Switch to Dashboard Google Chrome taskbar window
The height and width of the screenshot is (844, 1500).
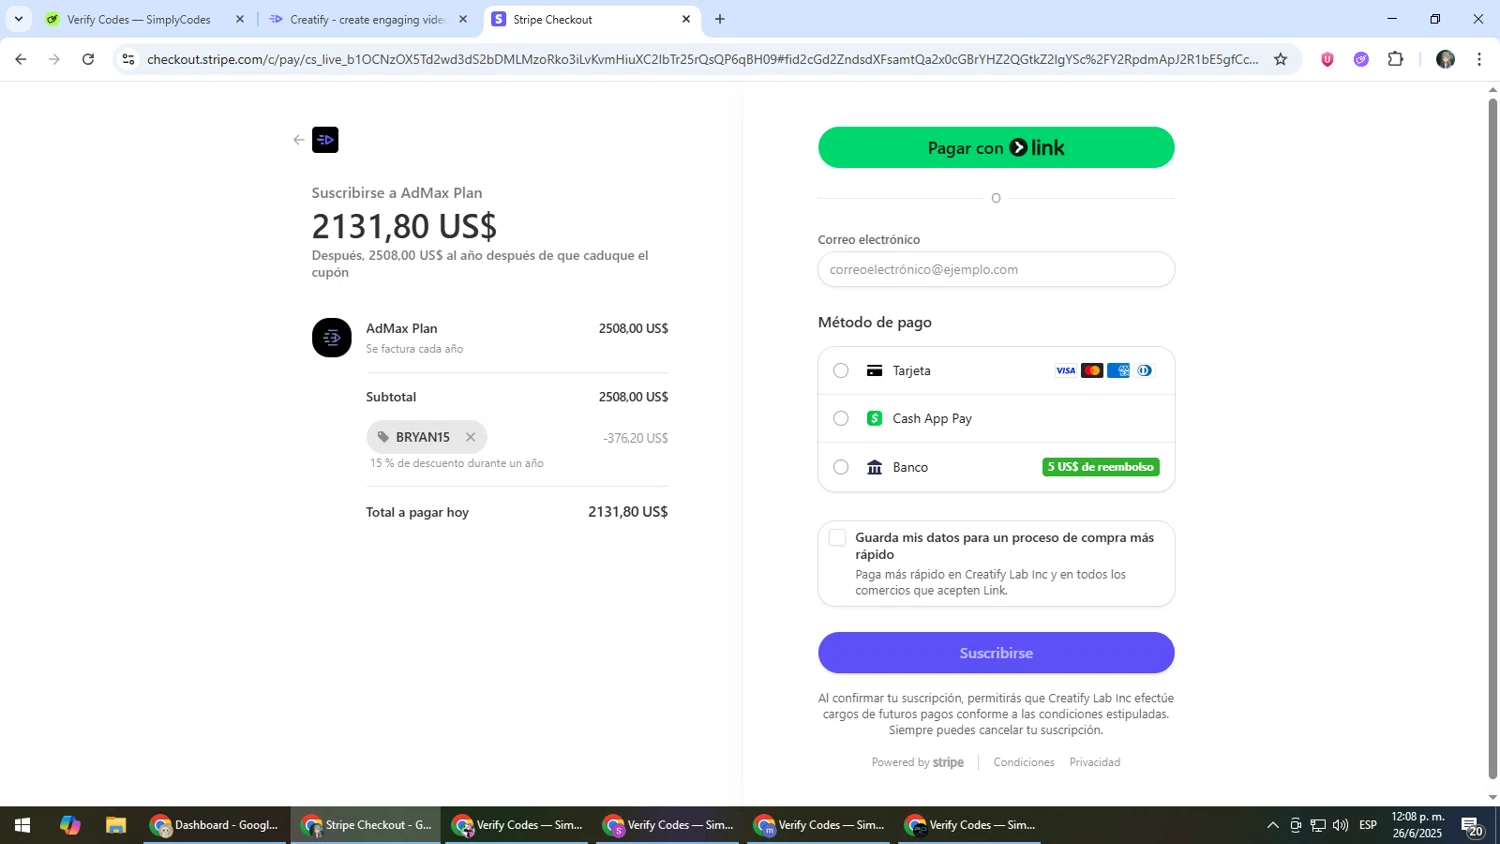[x=215, y=825]
